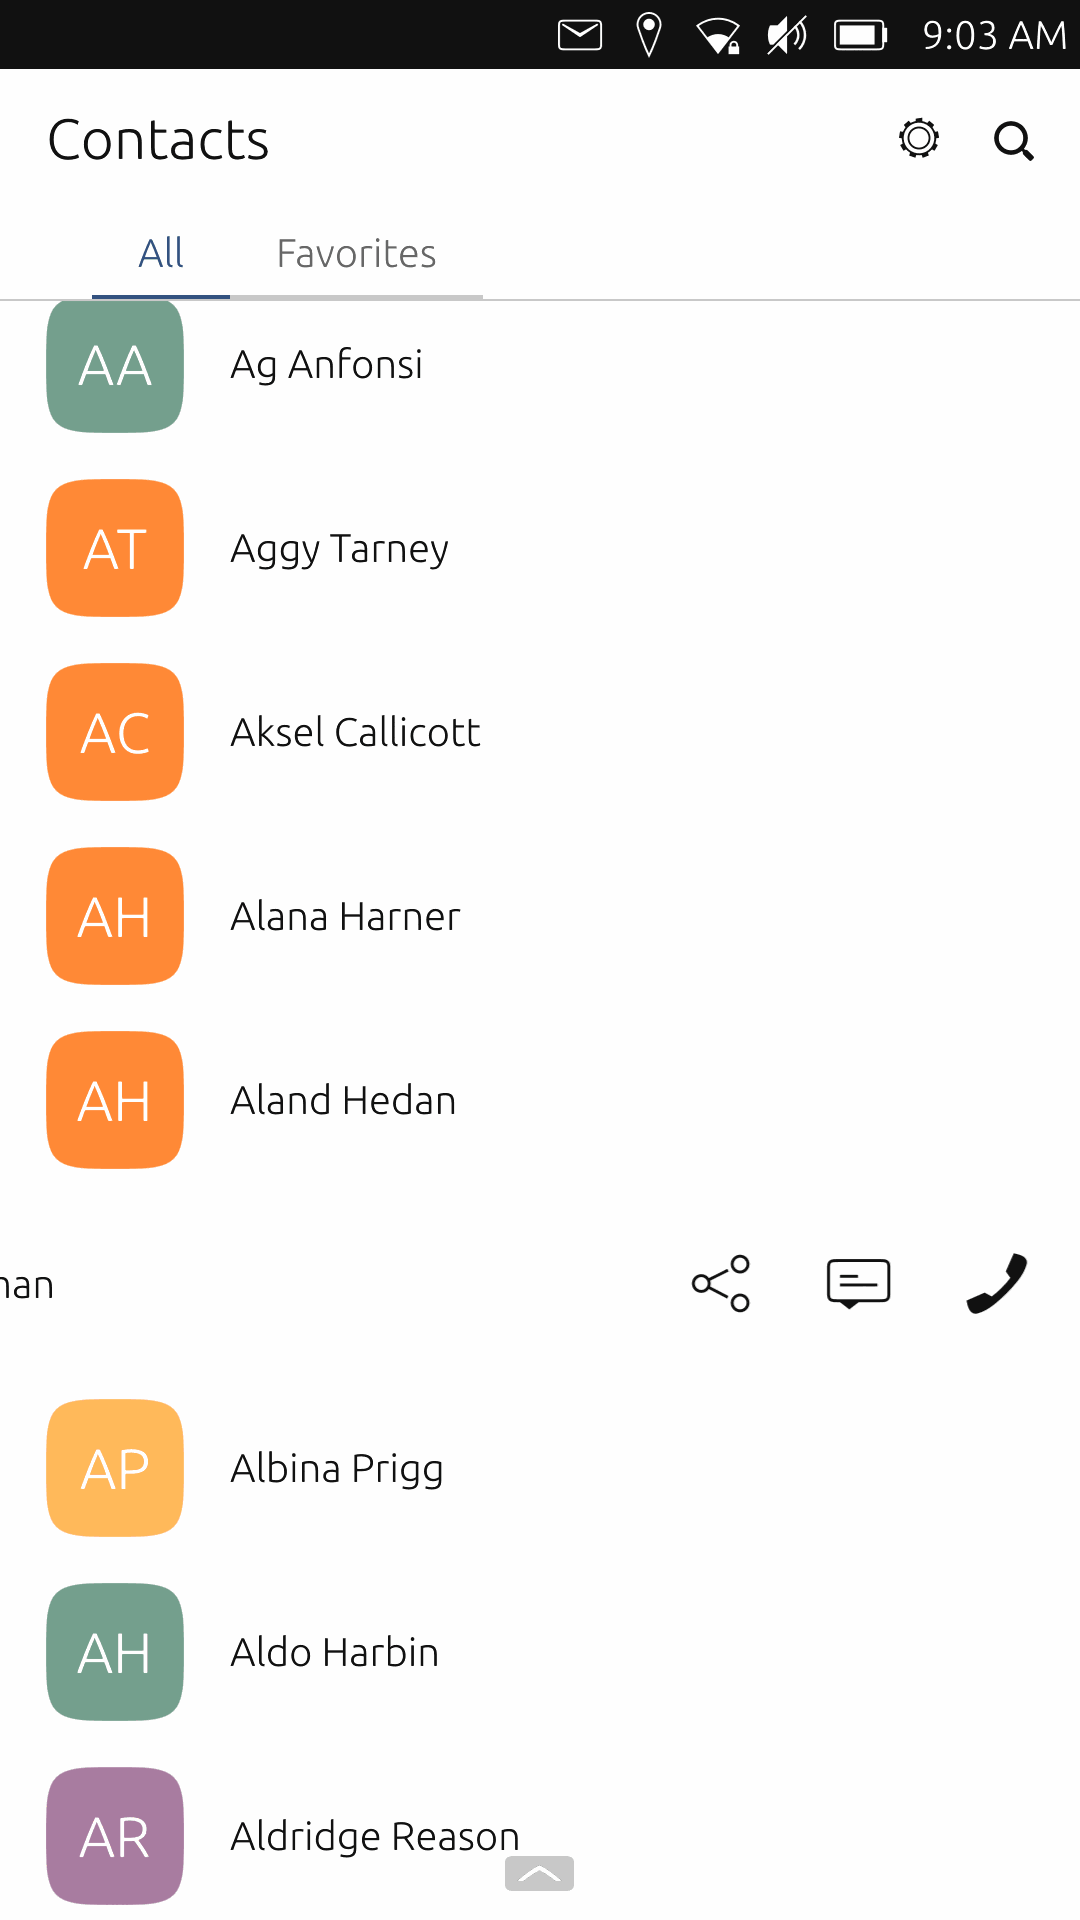Click the location icon in the status bar

point(648,34)
